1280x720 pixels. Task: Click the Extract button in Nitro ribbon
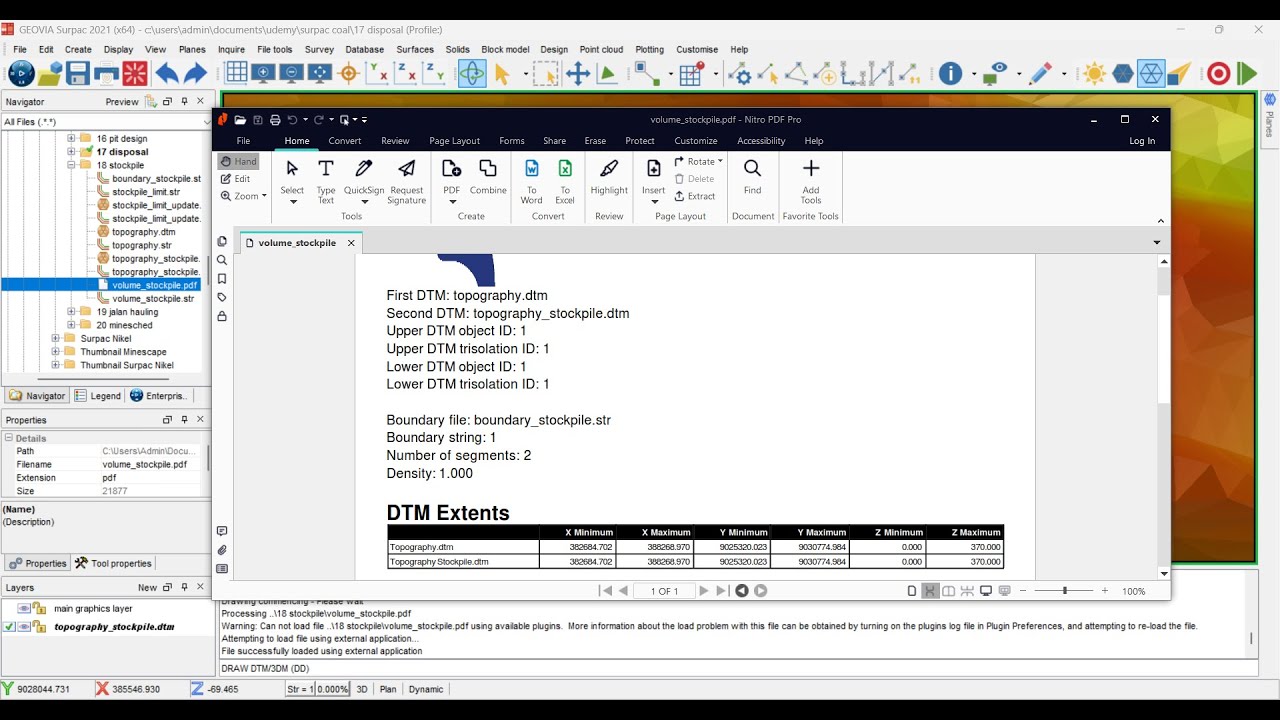694,196
